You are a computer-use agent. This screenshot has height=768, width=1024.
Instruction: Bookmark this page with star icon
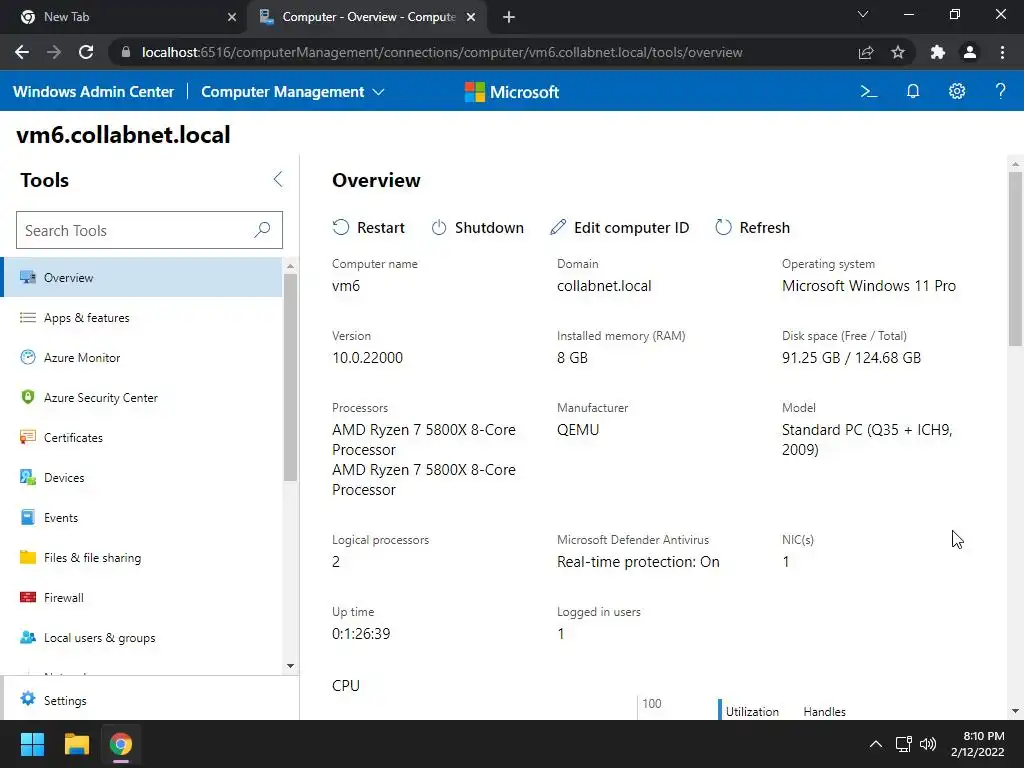(898, 52)
